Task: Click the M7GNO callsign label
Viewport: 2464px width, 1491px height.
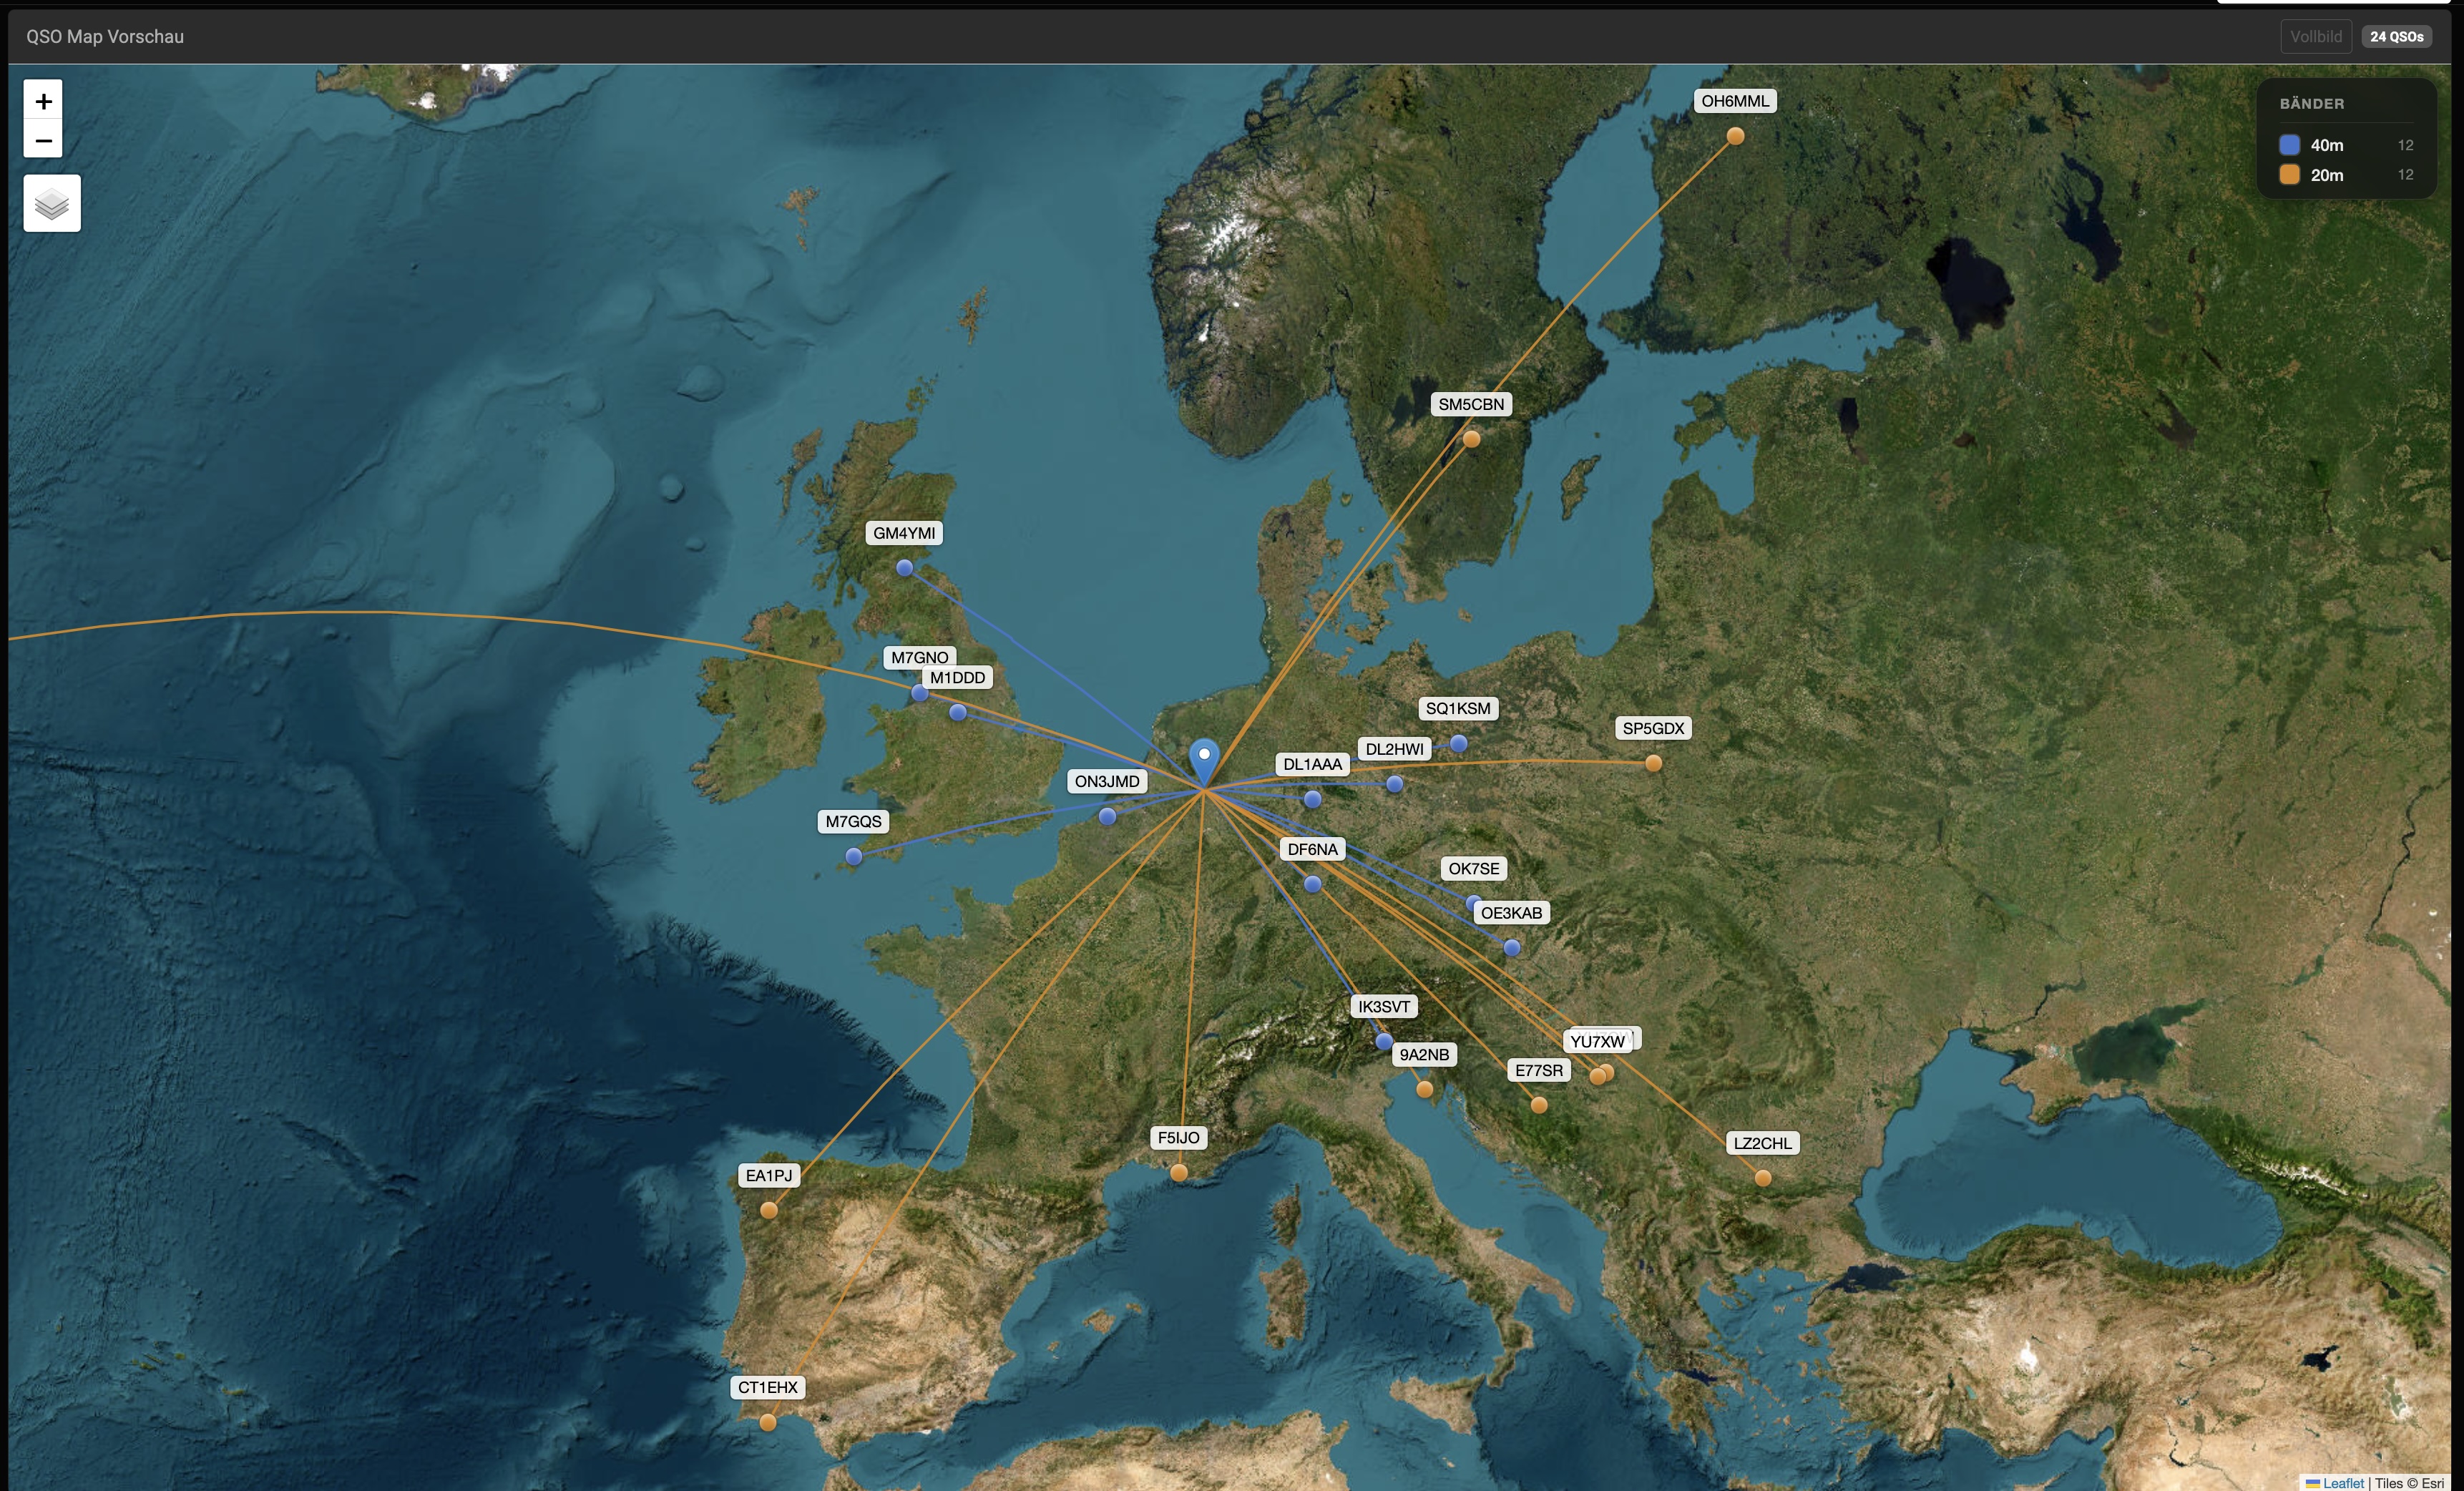Action: pyautogui.click(x=919, y=657)
